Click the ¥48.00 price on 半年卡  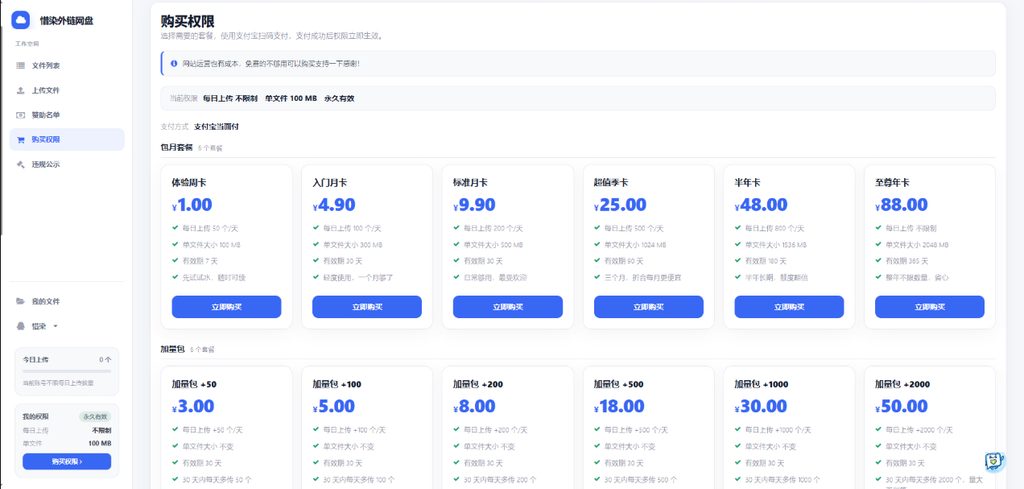[x=761, y=205]
